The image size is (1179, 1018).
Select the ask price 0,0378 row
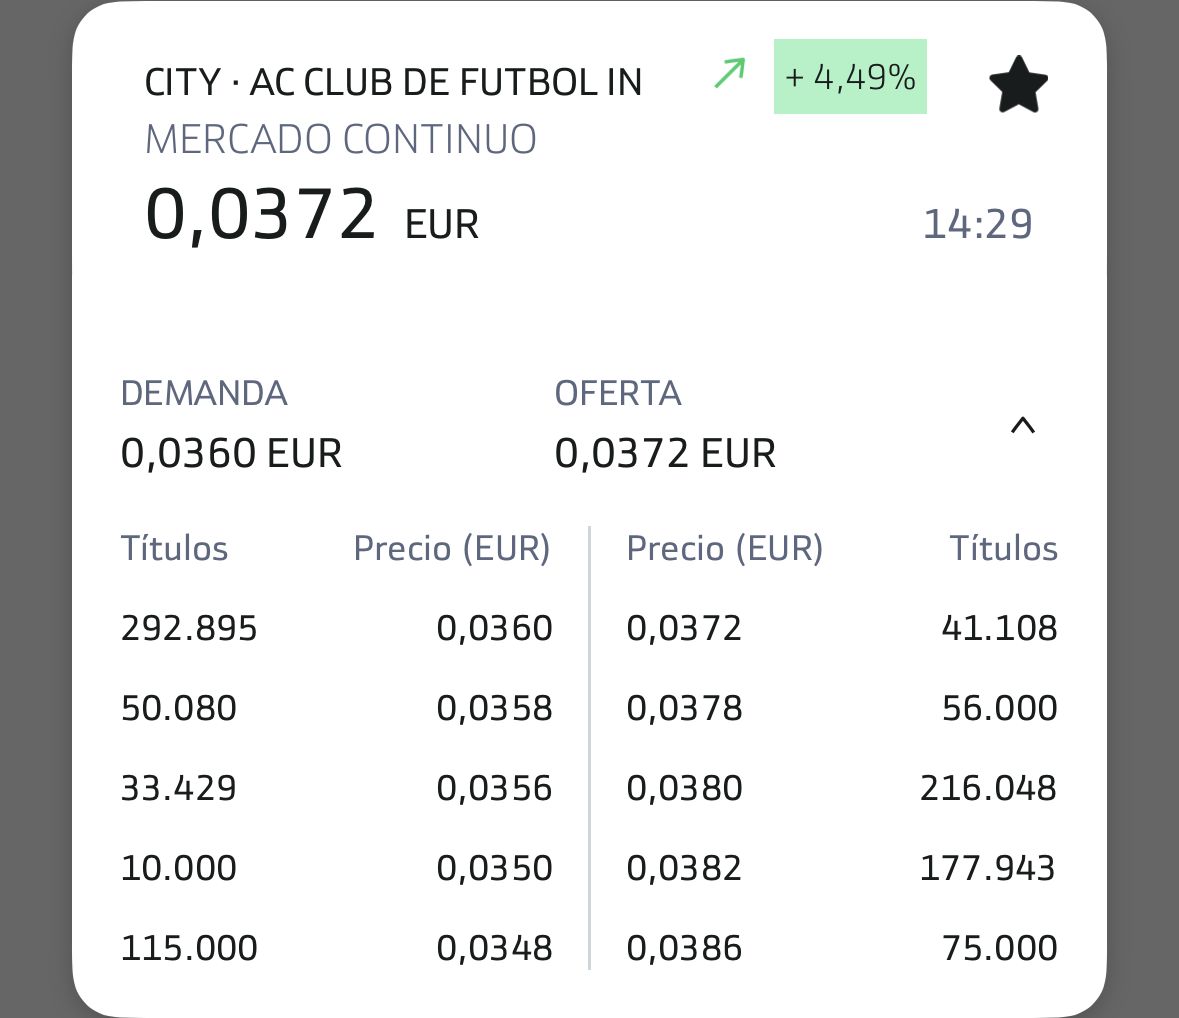pyautogui.click(x=684, y=708)
